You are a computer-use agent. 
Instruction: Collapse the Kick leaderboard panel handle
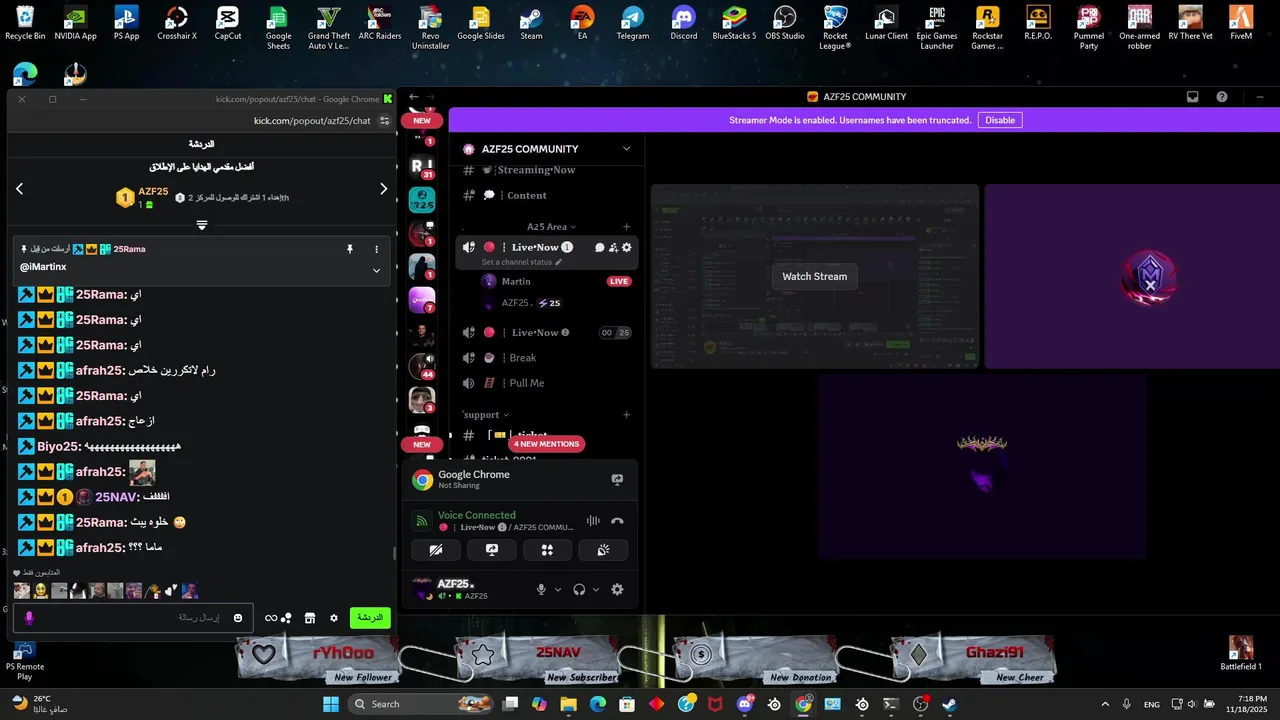click(x=201, y=225)
